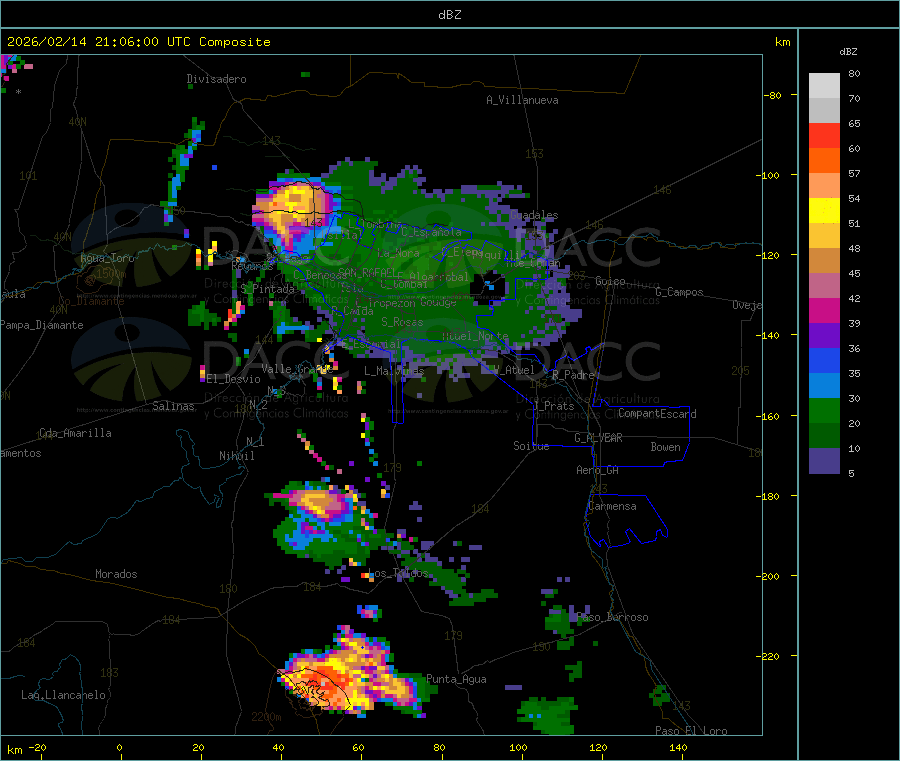Click the 'km' label at the bottom left
The height and width of the screenshot is (761, 900).
15,750
